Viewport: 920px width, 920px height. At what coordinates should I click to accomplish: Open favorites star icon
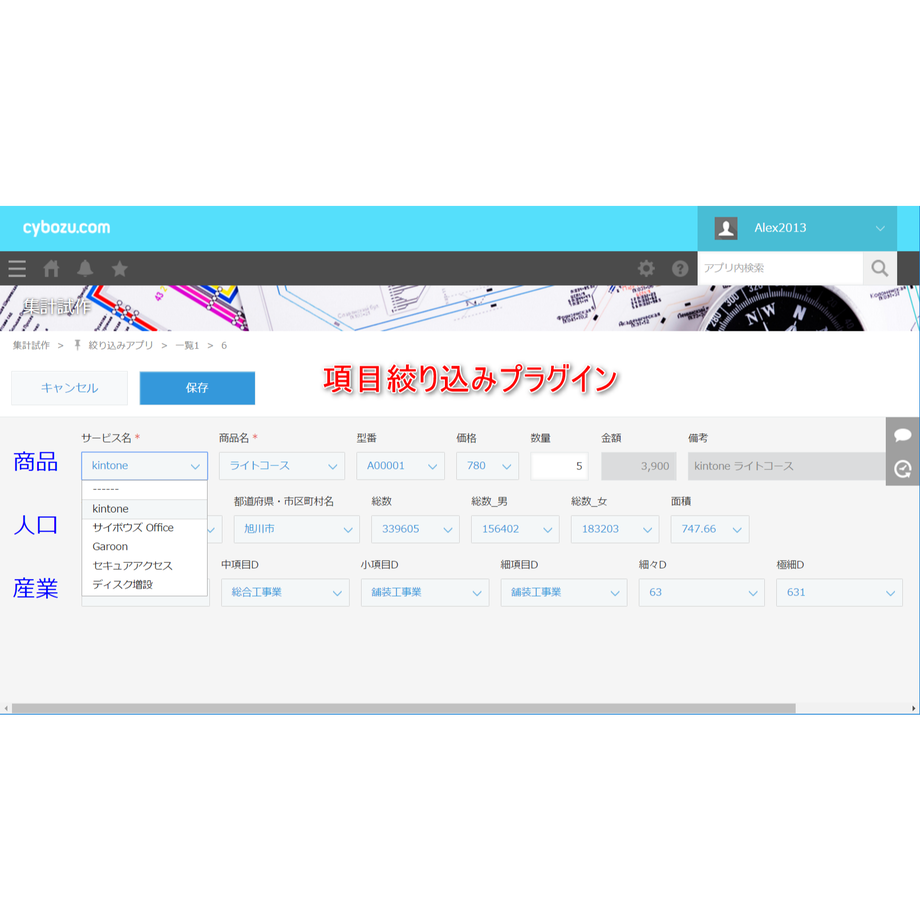coord(120,269)
